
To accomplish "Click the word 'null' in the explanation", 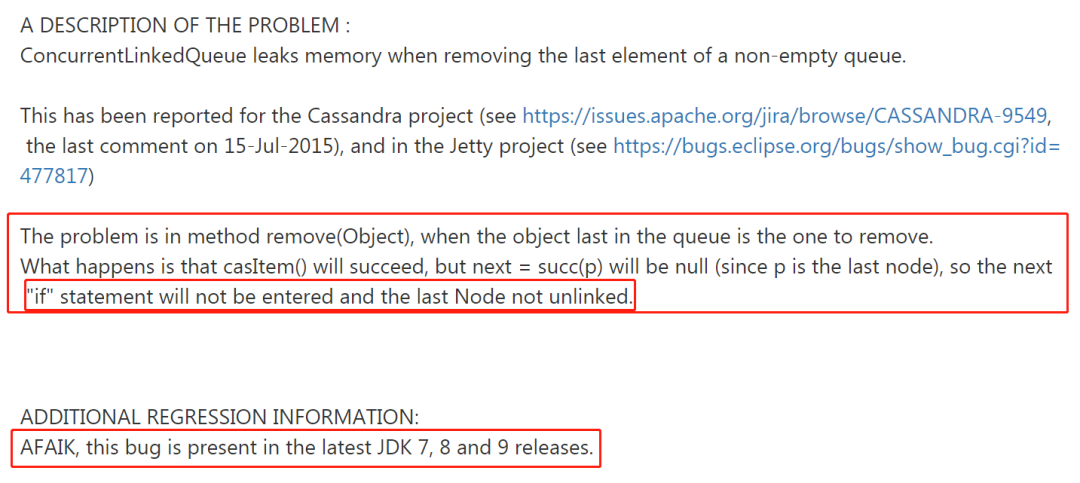I will pos(656,267).
